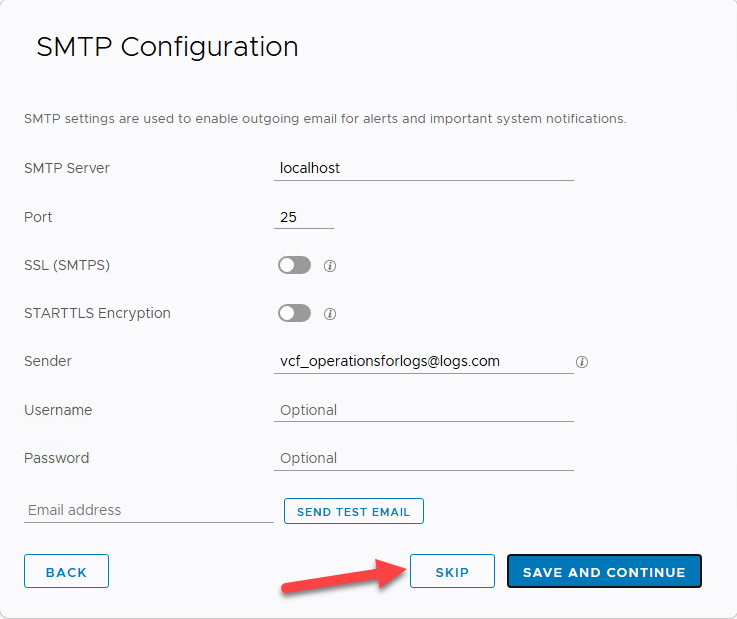
Task: Focus the optional Password input
Action: [x=423, y=458]
